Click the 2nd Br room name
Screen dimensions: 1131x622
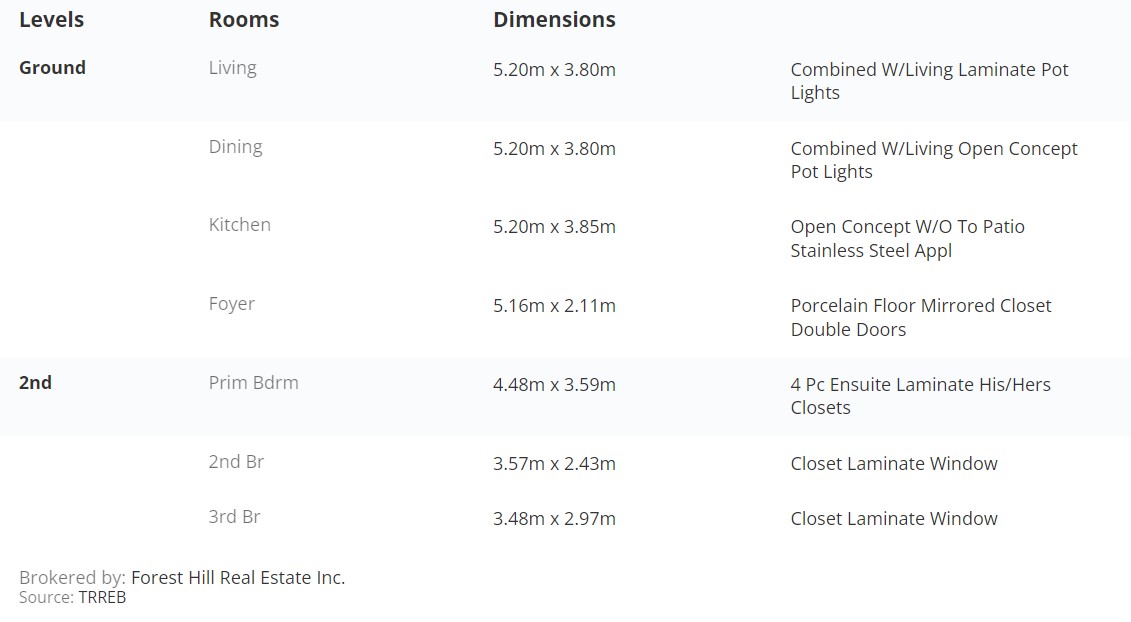tap(236, 462)
